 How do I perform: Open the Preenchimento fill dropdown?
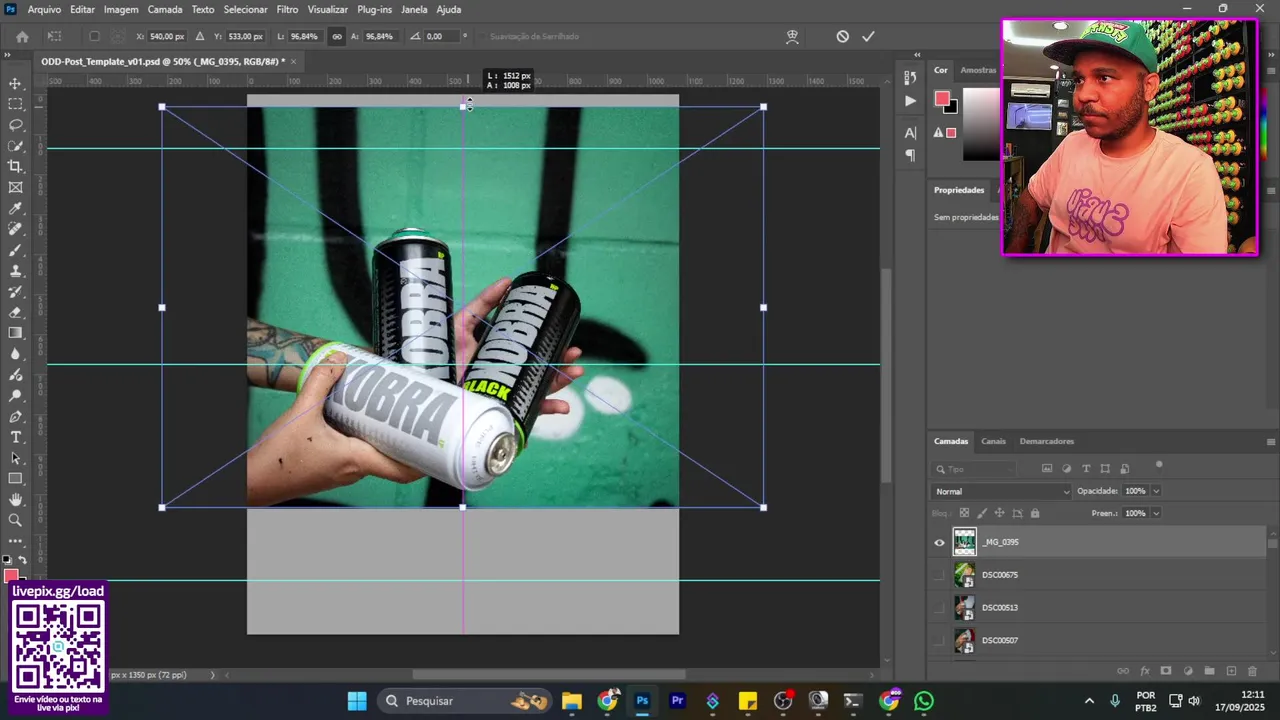(x=1156, y=513)
